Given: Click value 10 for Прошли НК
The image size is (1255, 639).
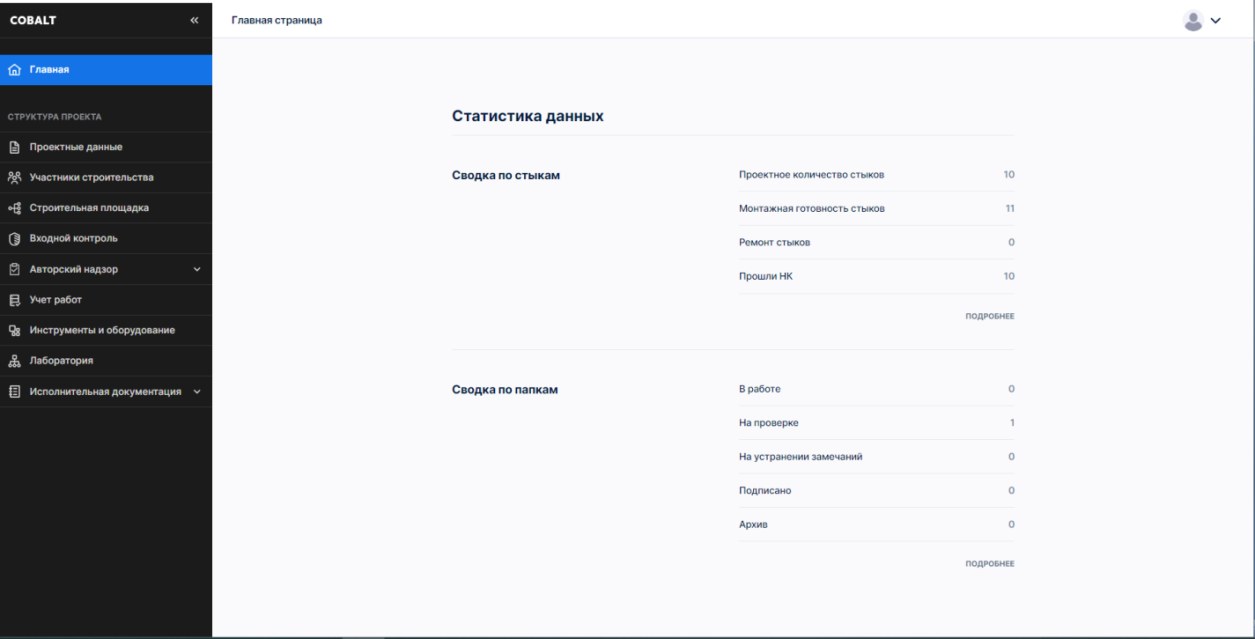Looking at the screenshot, I should click(x=1009, y=277).
